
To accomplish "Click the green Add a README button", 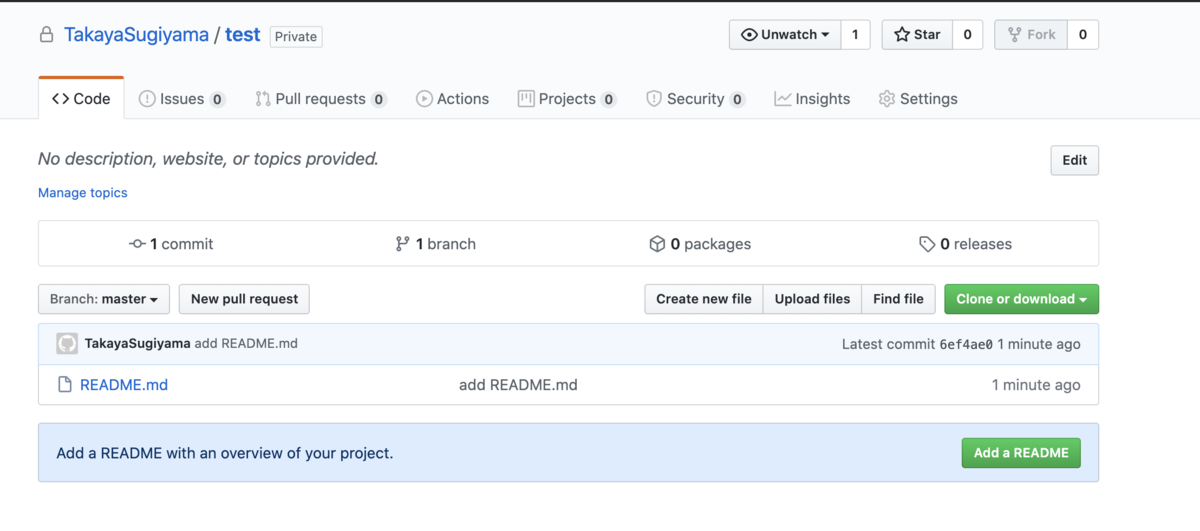I will pyautogui.click(x=1021, y=452).
